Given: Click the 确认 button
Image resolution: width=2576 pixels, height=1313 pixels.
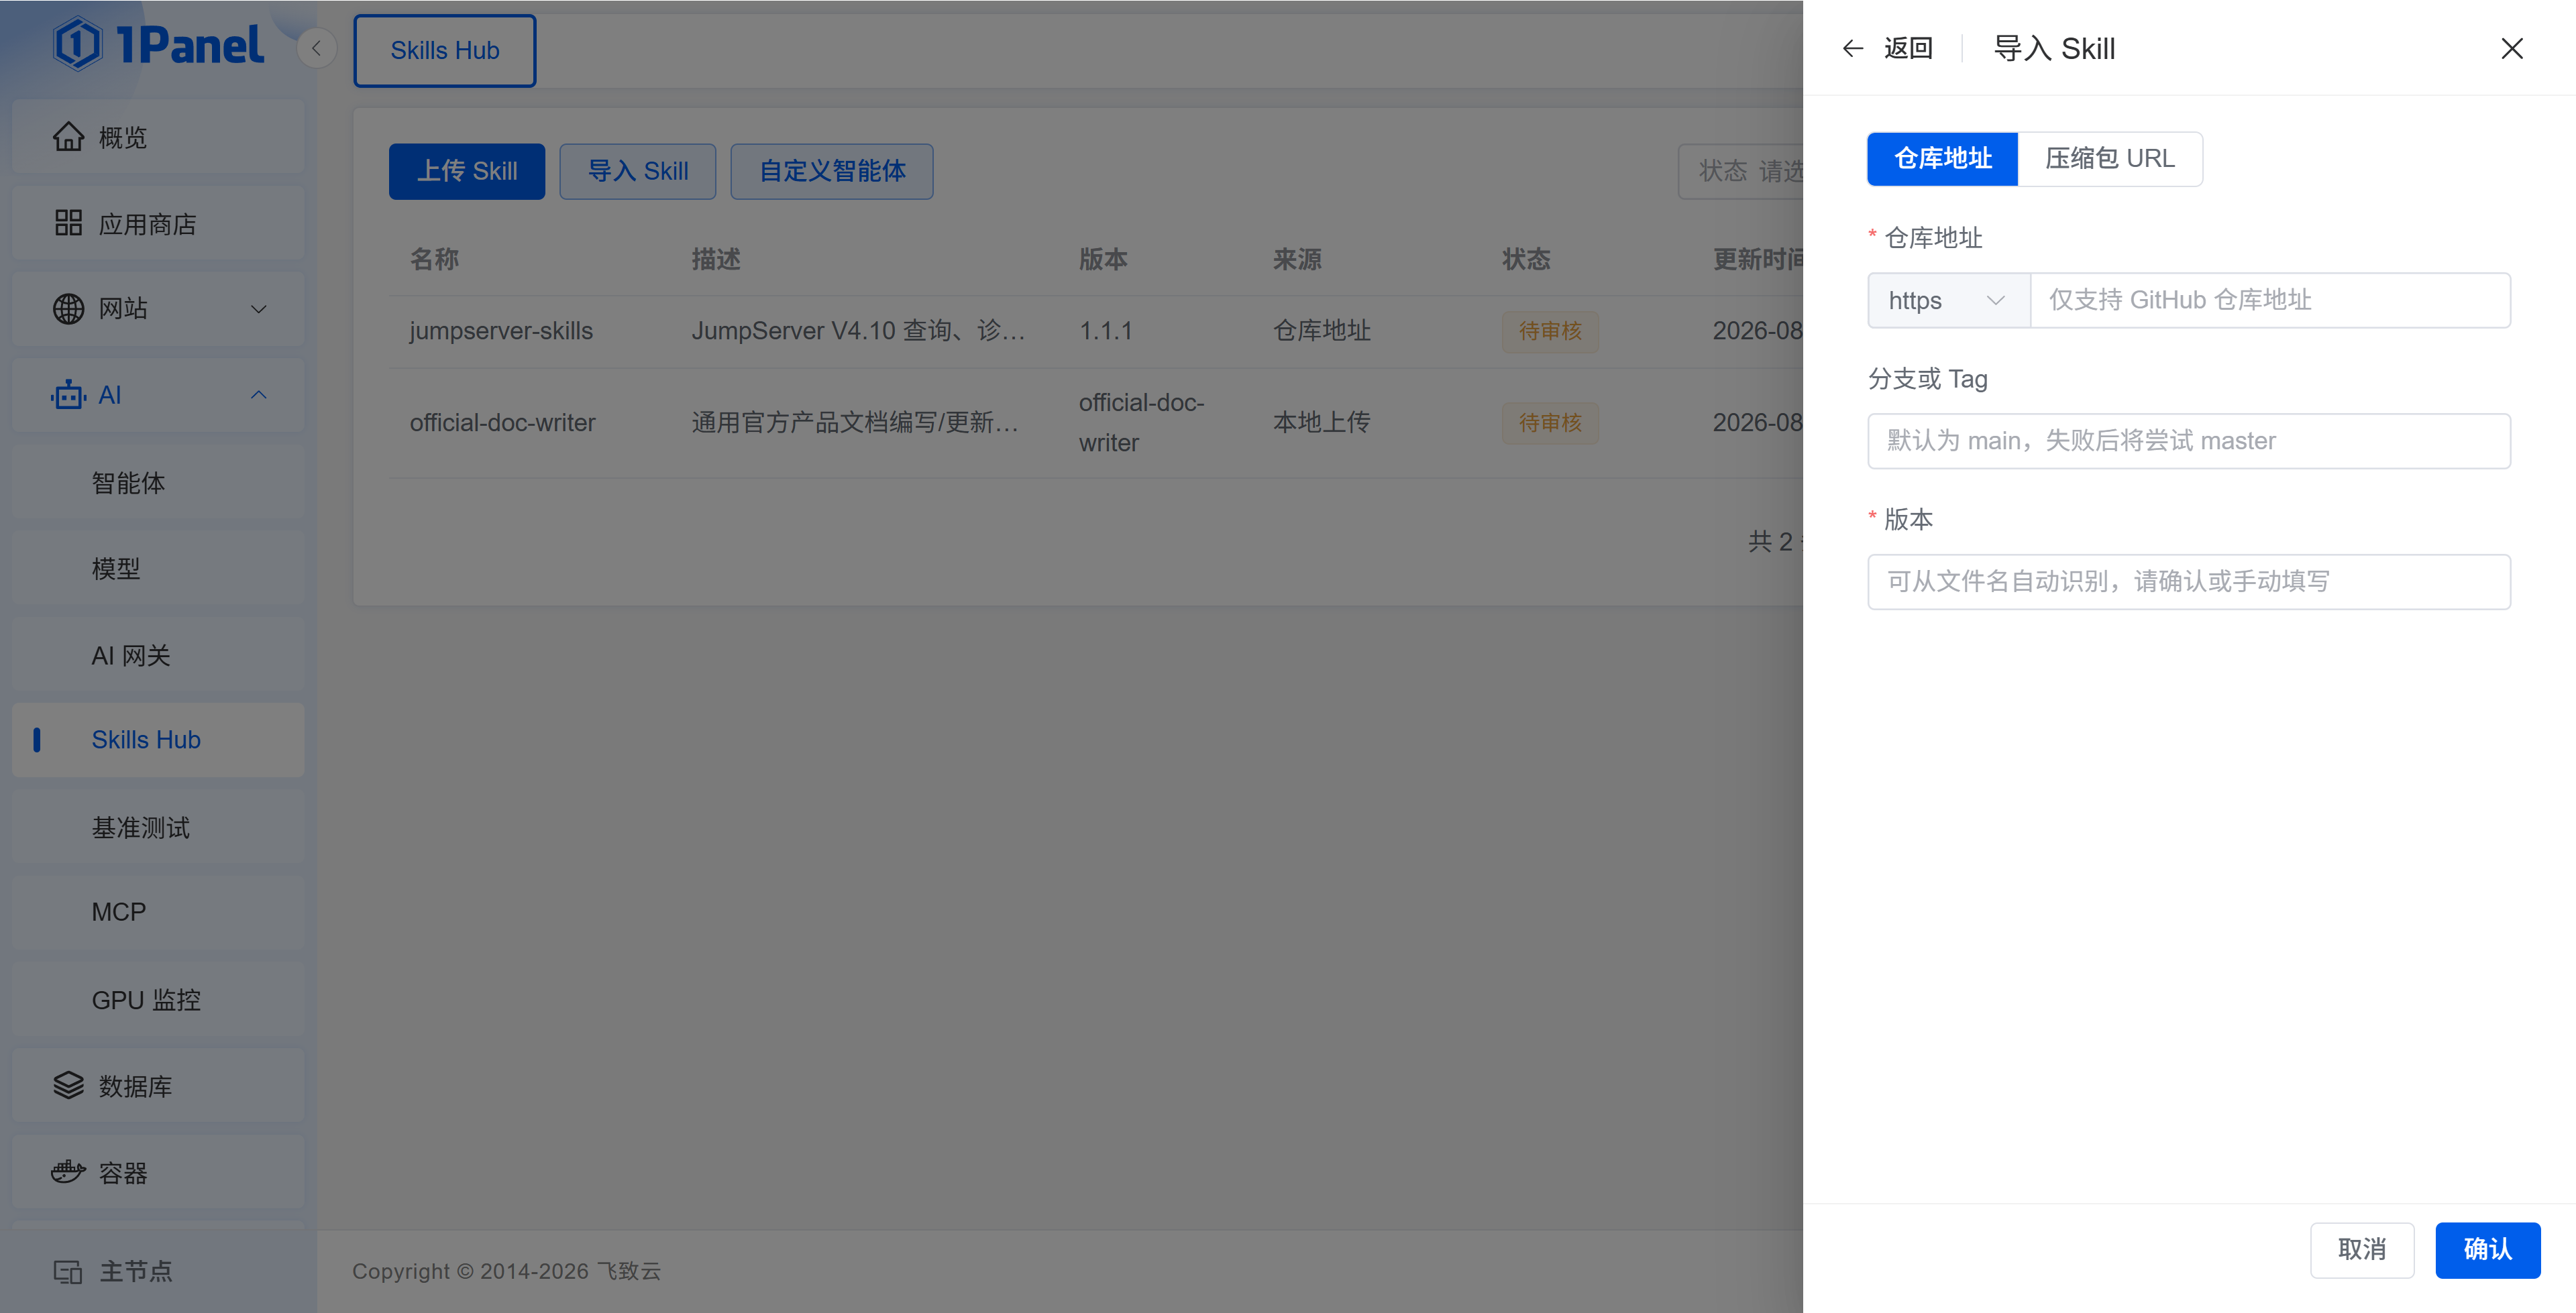Looking at the screenshot, I should (2488, 1249).
